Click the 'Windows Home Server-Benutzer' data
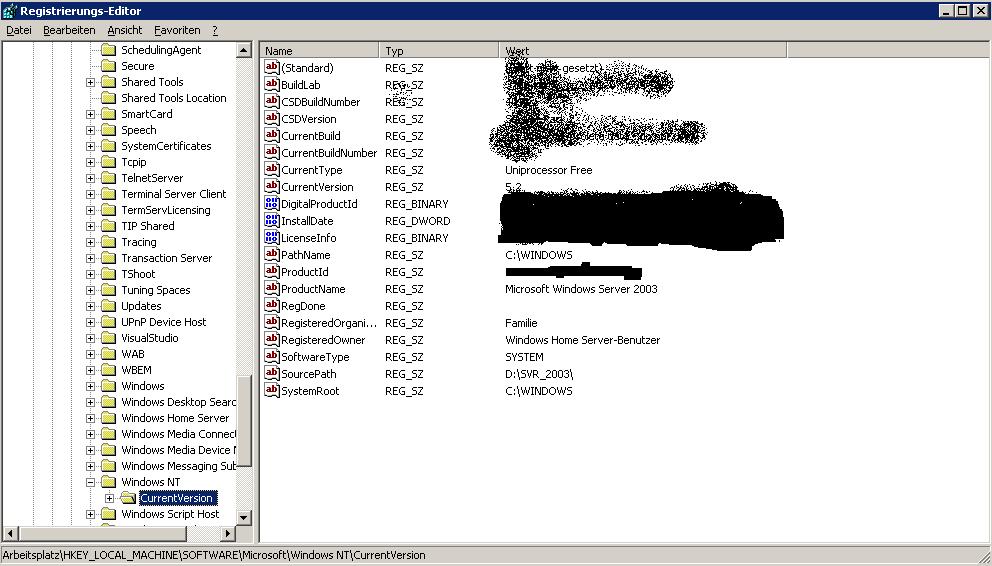The width and height of the screenshot is (992, 566). (x=583, y=340)
